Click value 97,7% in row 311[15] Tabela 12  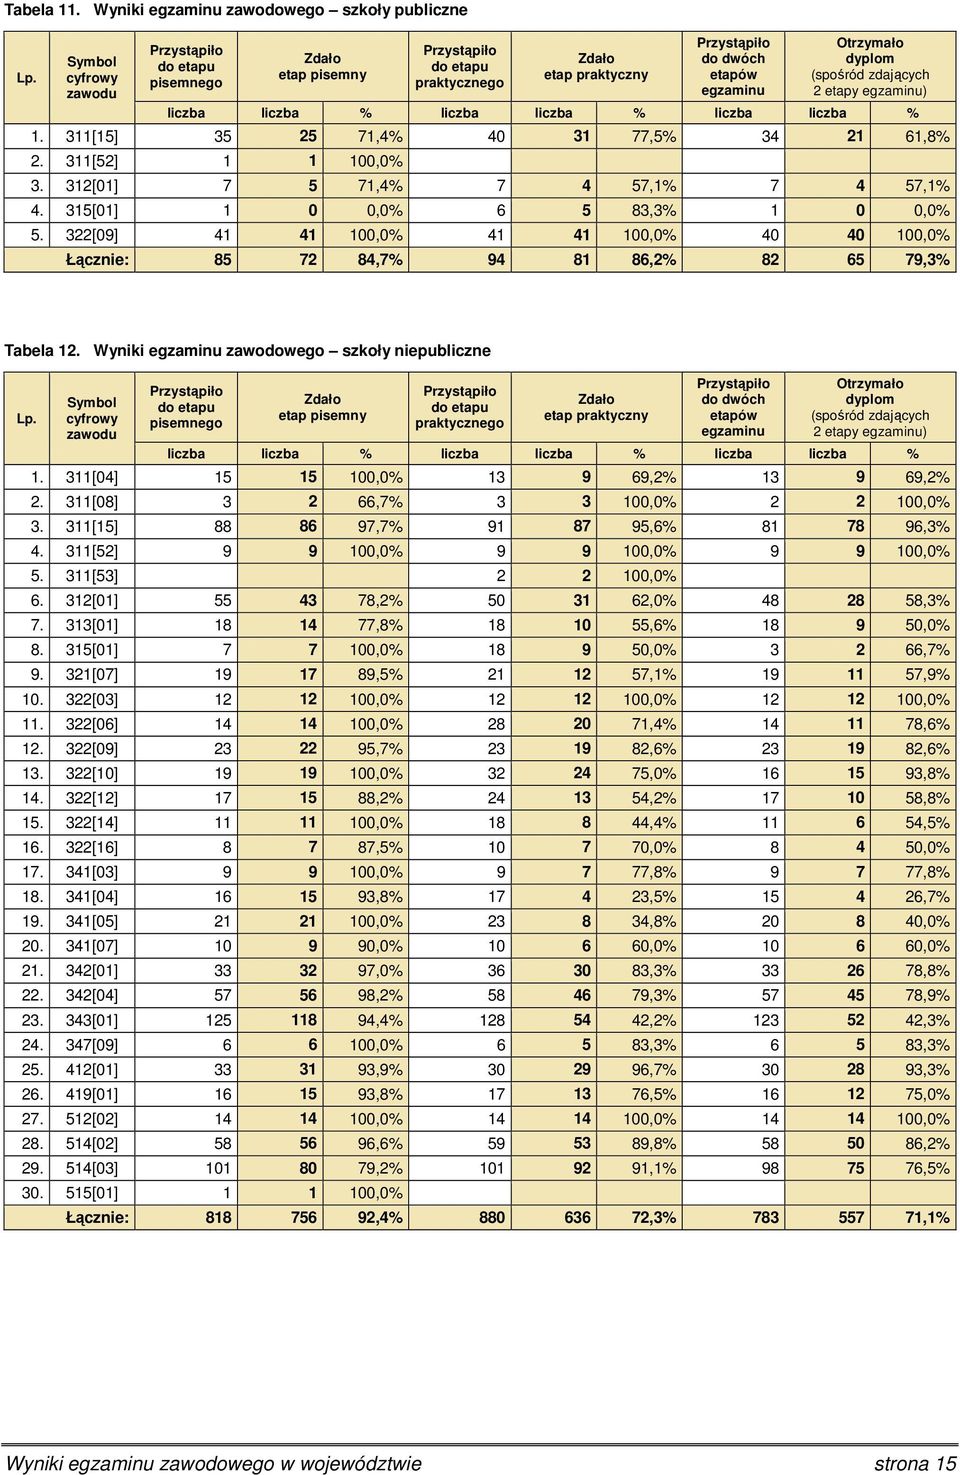tap(381, 526)
